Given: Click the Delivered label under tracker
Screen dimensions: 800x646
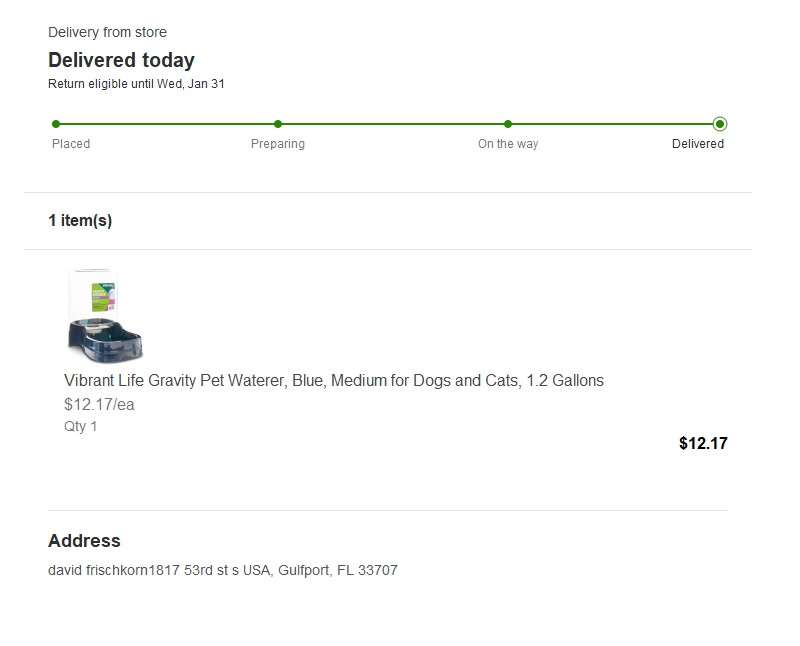Looking at the screenshot, I should [x=698, y=144].
